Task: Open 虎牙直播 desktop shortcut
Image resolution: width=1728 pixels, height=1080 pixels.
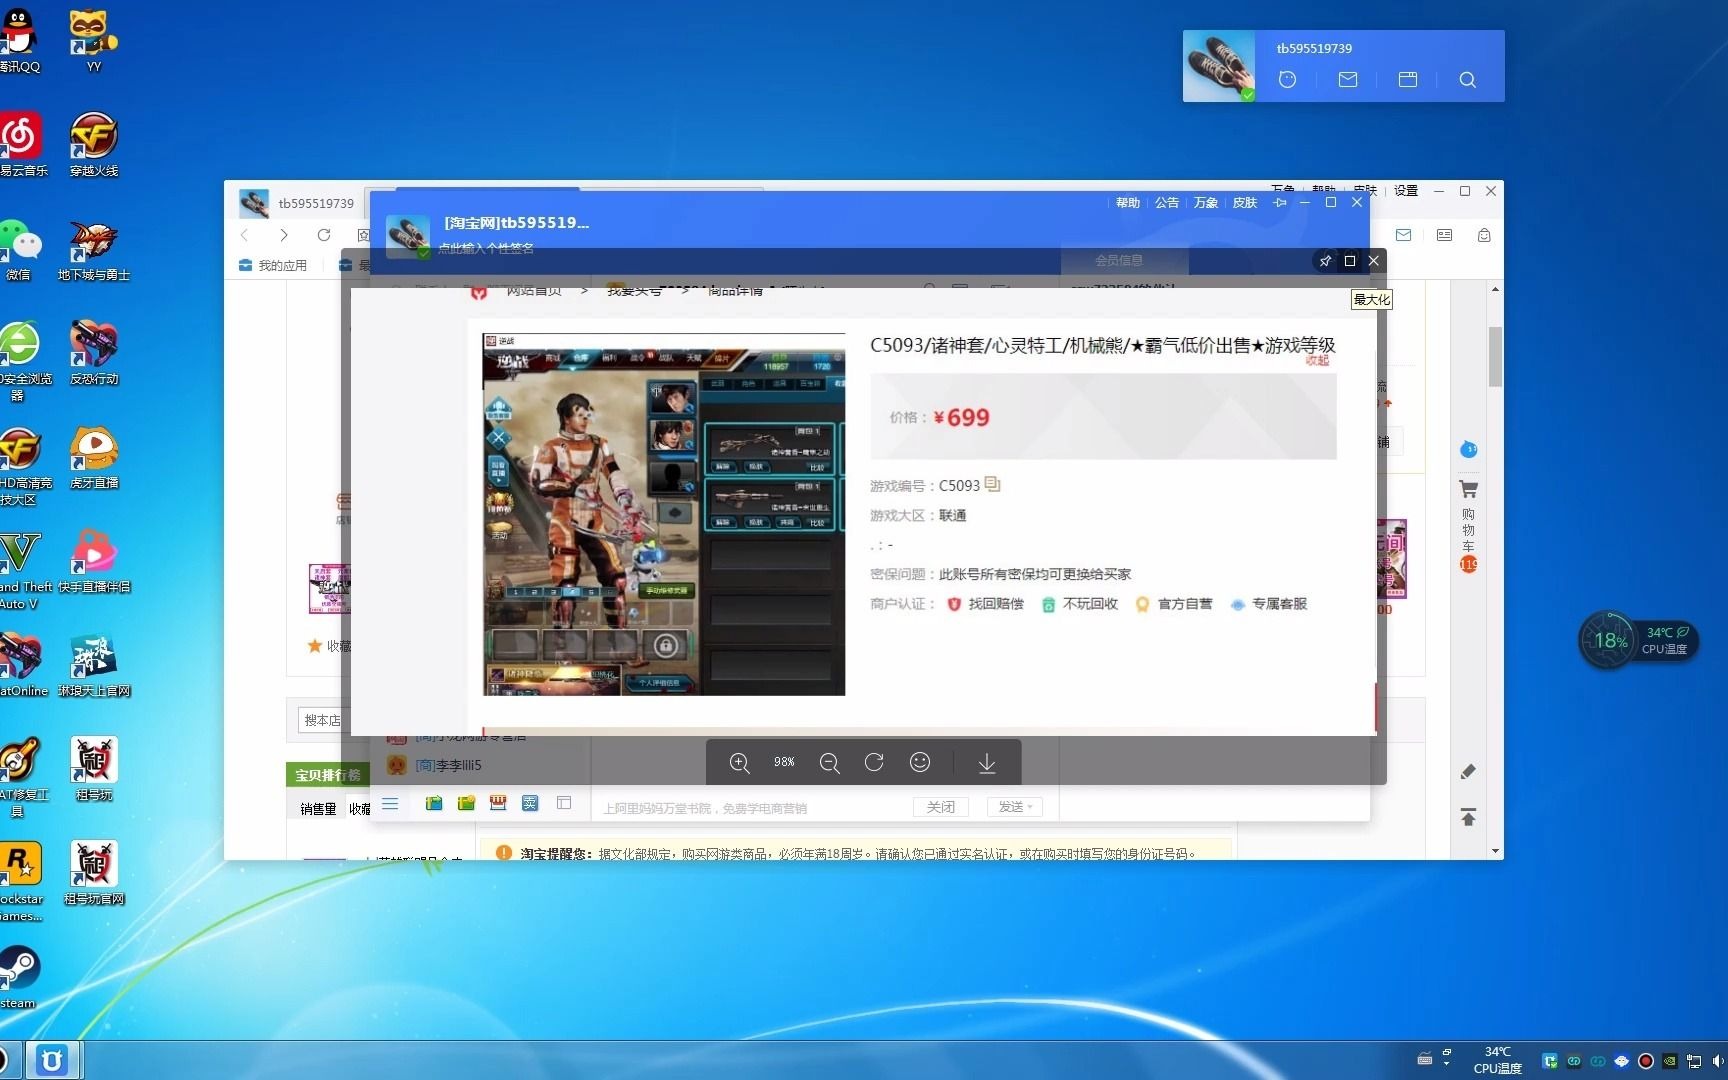Action: click(x=94, y=456)
